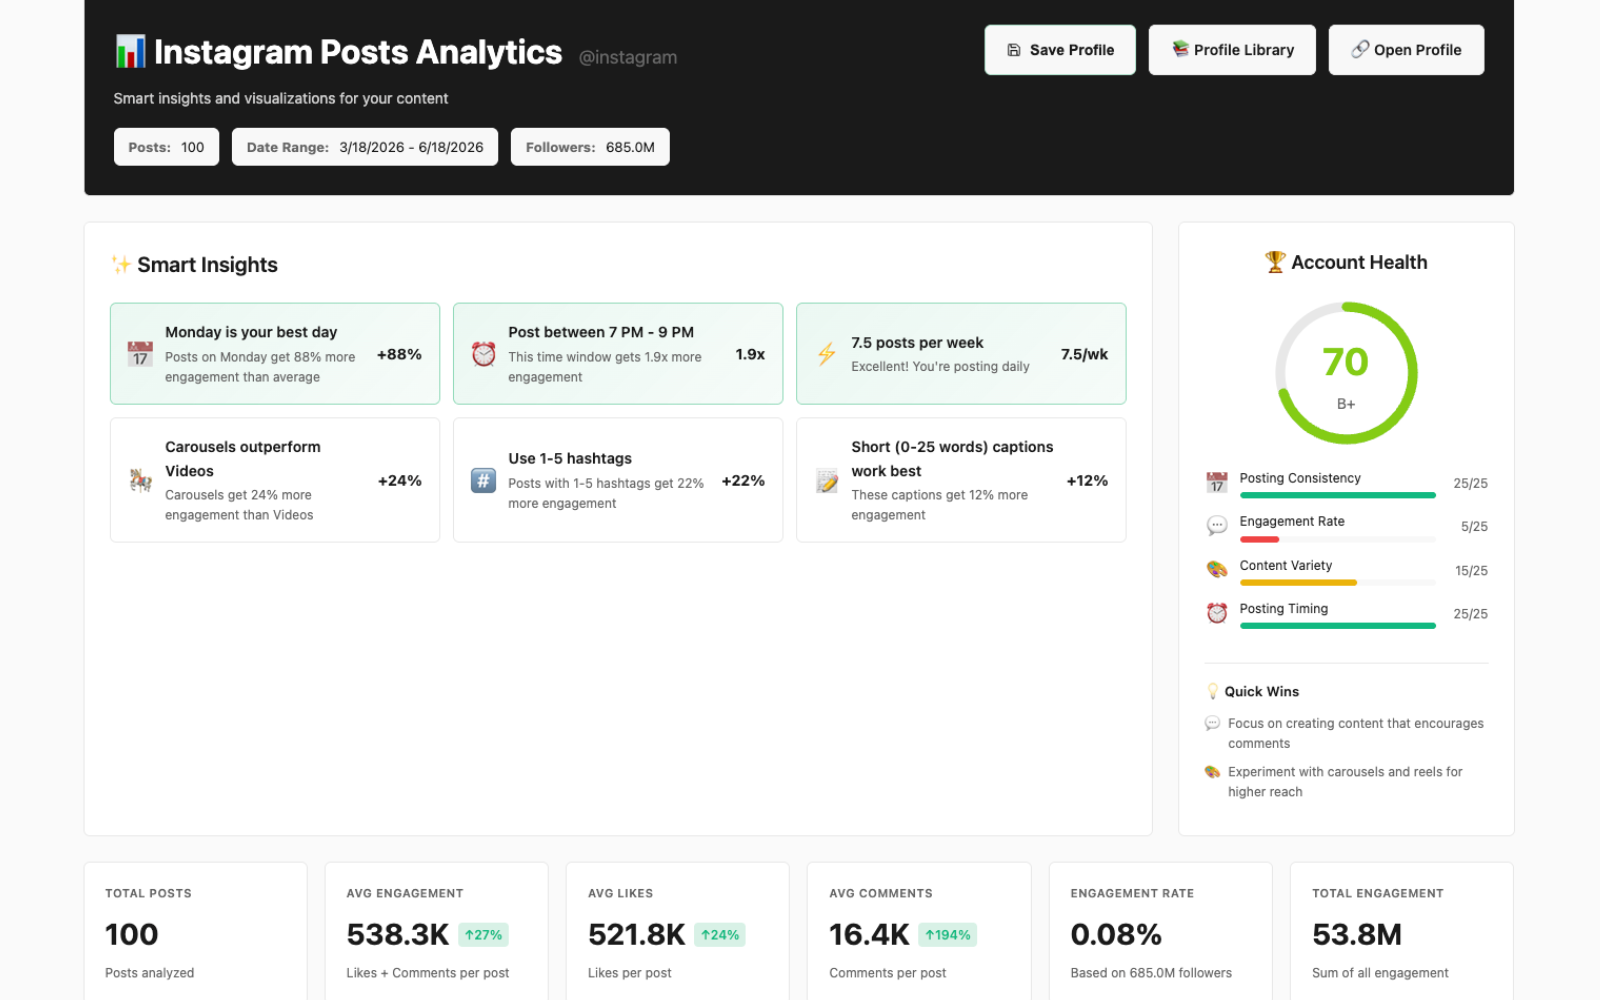Click the Smart Insights heading

[207, 264]
